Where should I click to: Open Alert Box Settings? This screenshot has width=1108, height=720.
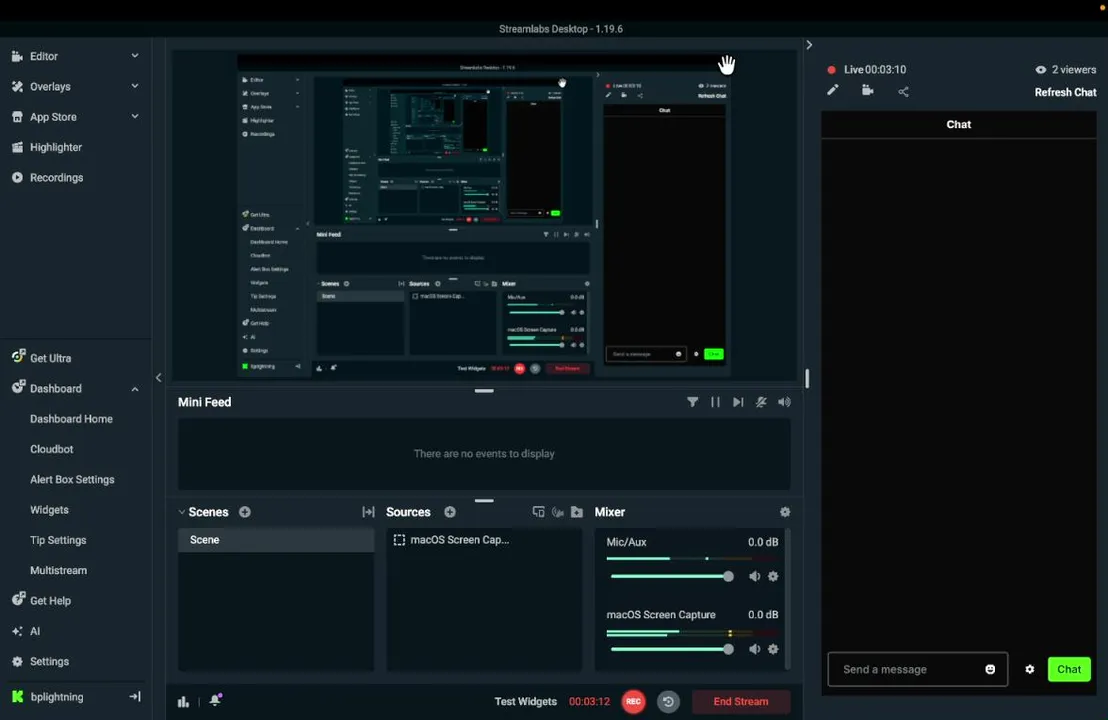point(72,480)
